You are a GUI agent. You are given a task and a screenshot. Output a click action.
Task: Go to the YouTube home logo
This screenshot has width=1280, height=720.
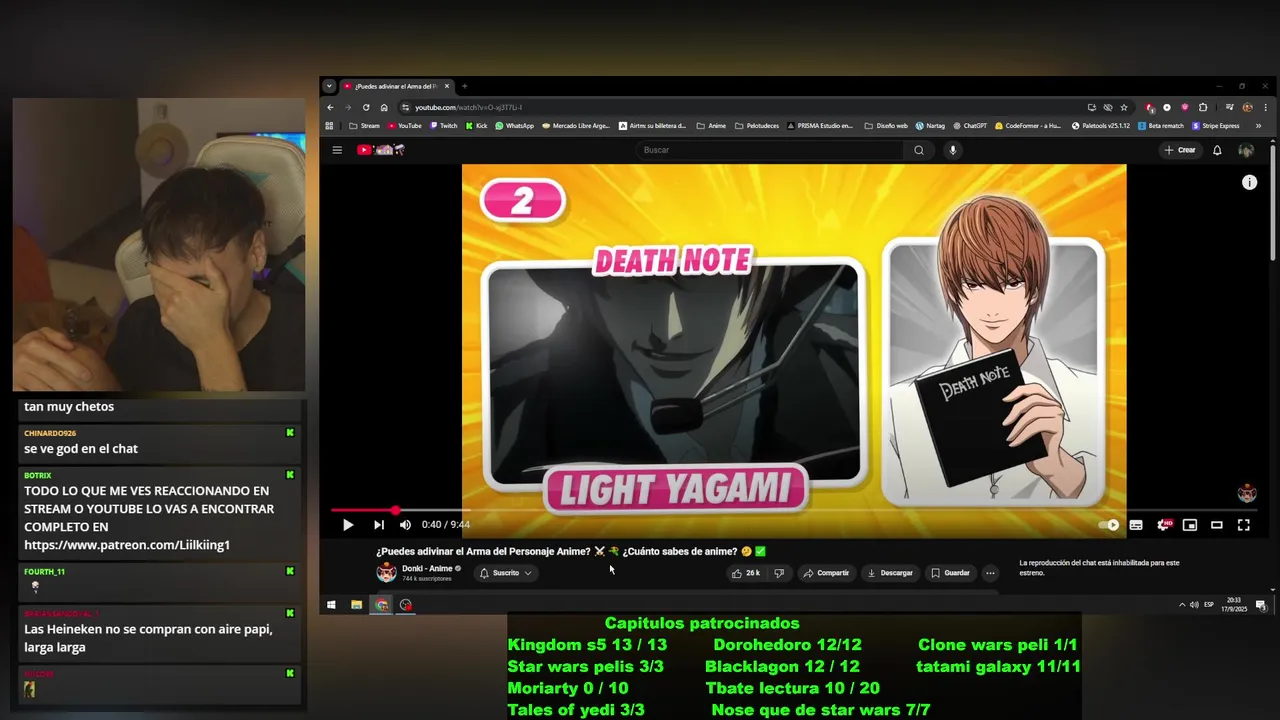(381, 150)
